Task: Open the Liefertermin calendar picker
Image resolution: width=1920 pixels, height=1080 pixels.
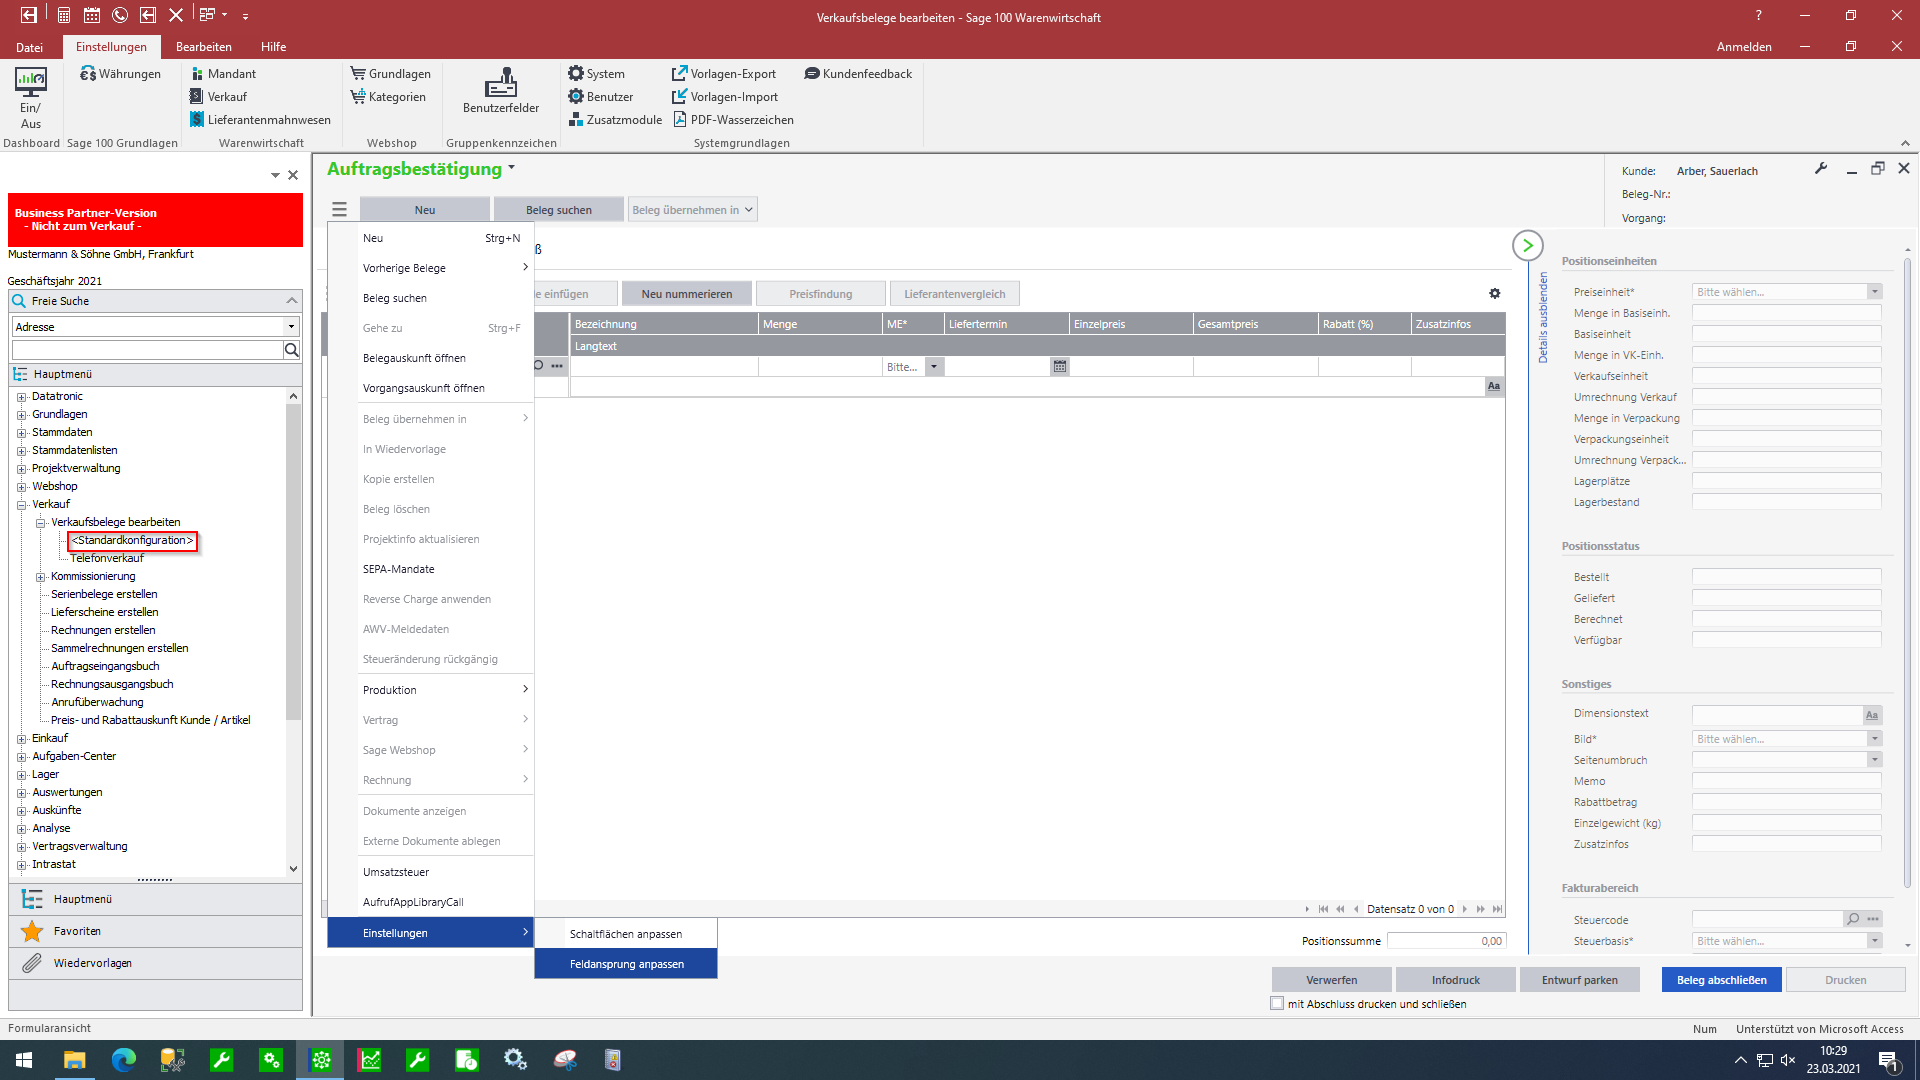Action: [1060, 367]
